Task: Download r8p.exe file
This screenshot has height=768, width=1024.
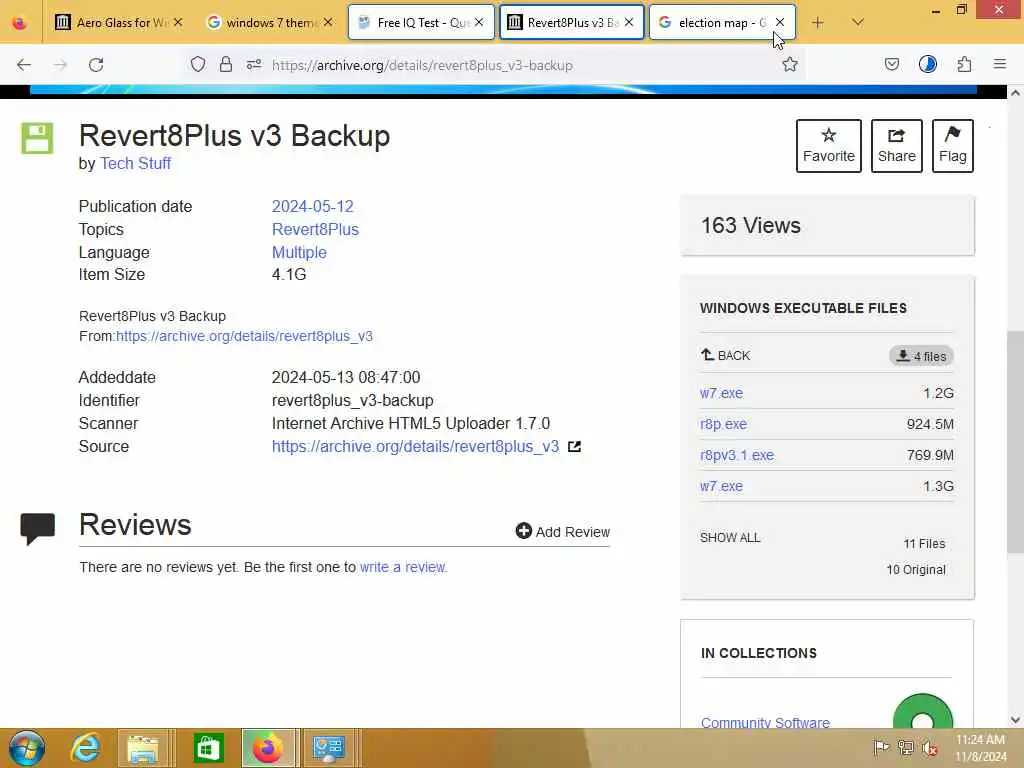Action: coord(723,424)
